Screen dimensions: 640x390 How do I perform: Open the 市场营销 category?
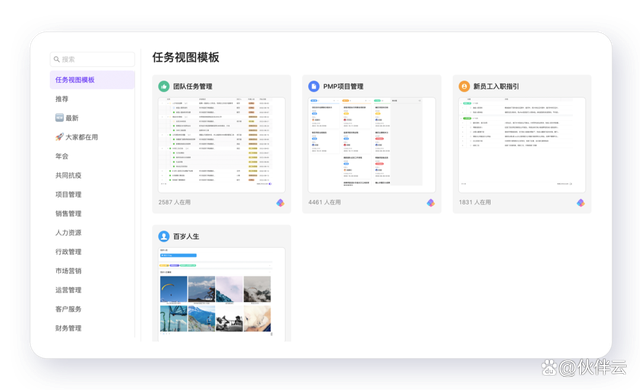click(x=68, y=270)
